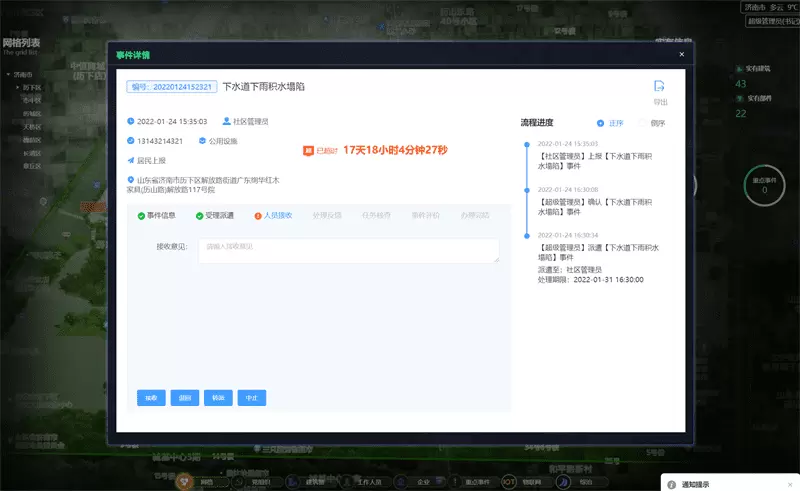
Task: Click the IOT 物联网 icon in bottom toolbar
Action: (x=509, y=481)
